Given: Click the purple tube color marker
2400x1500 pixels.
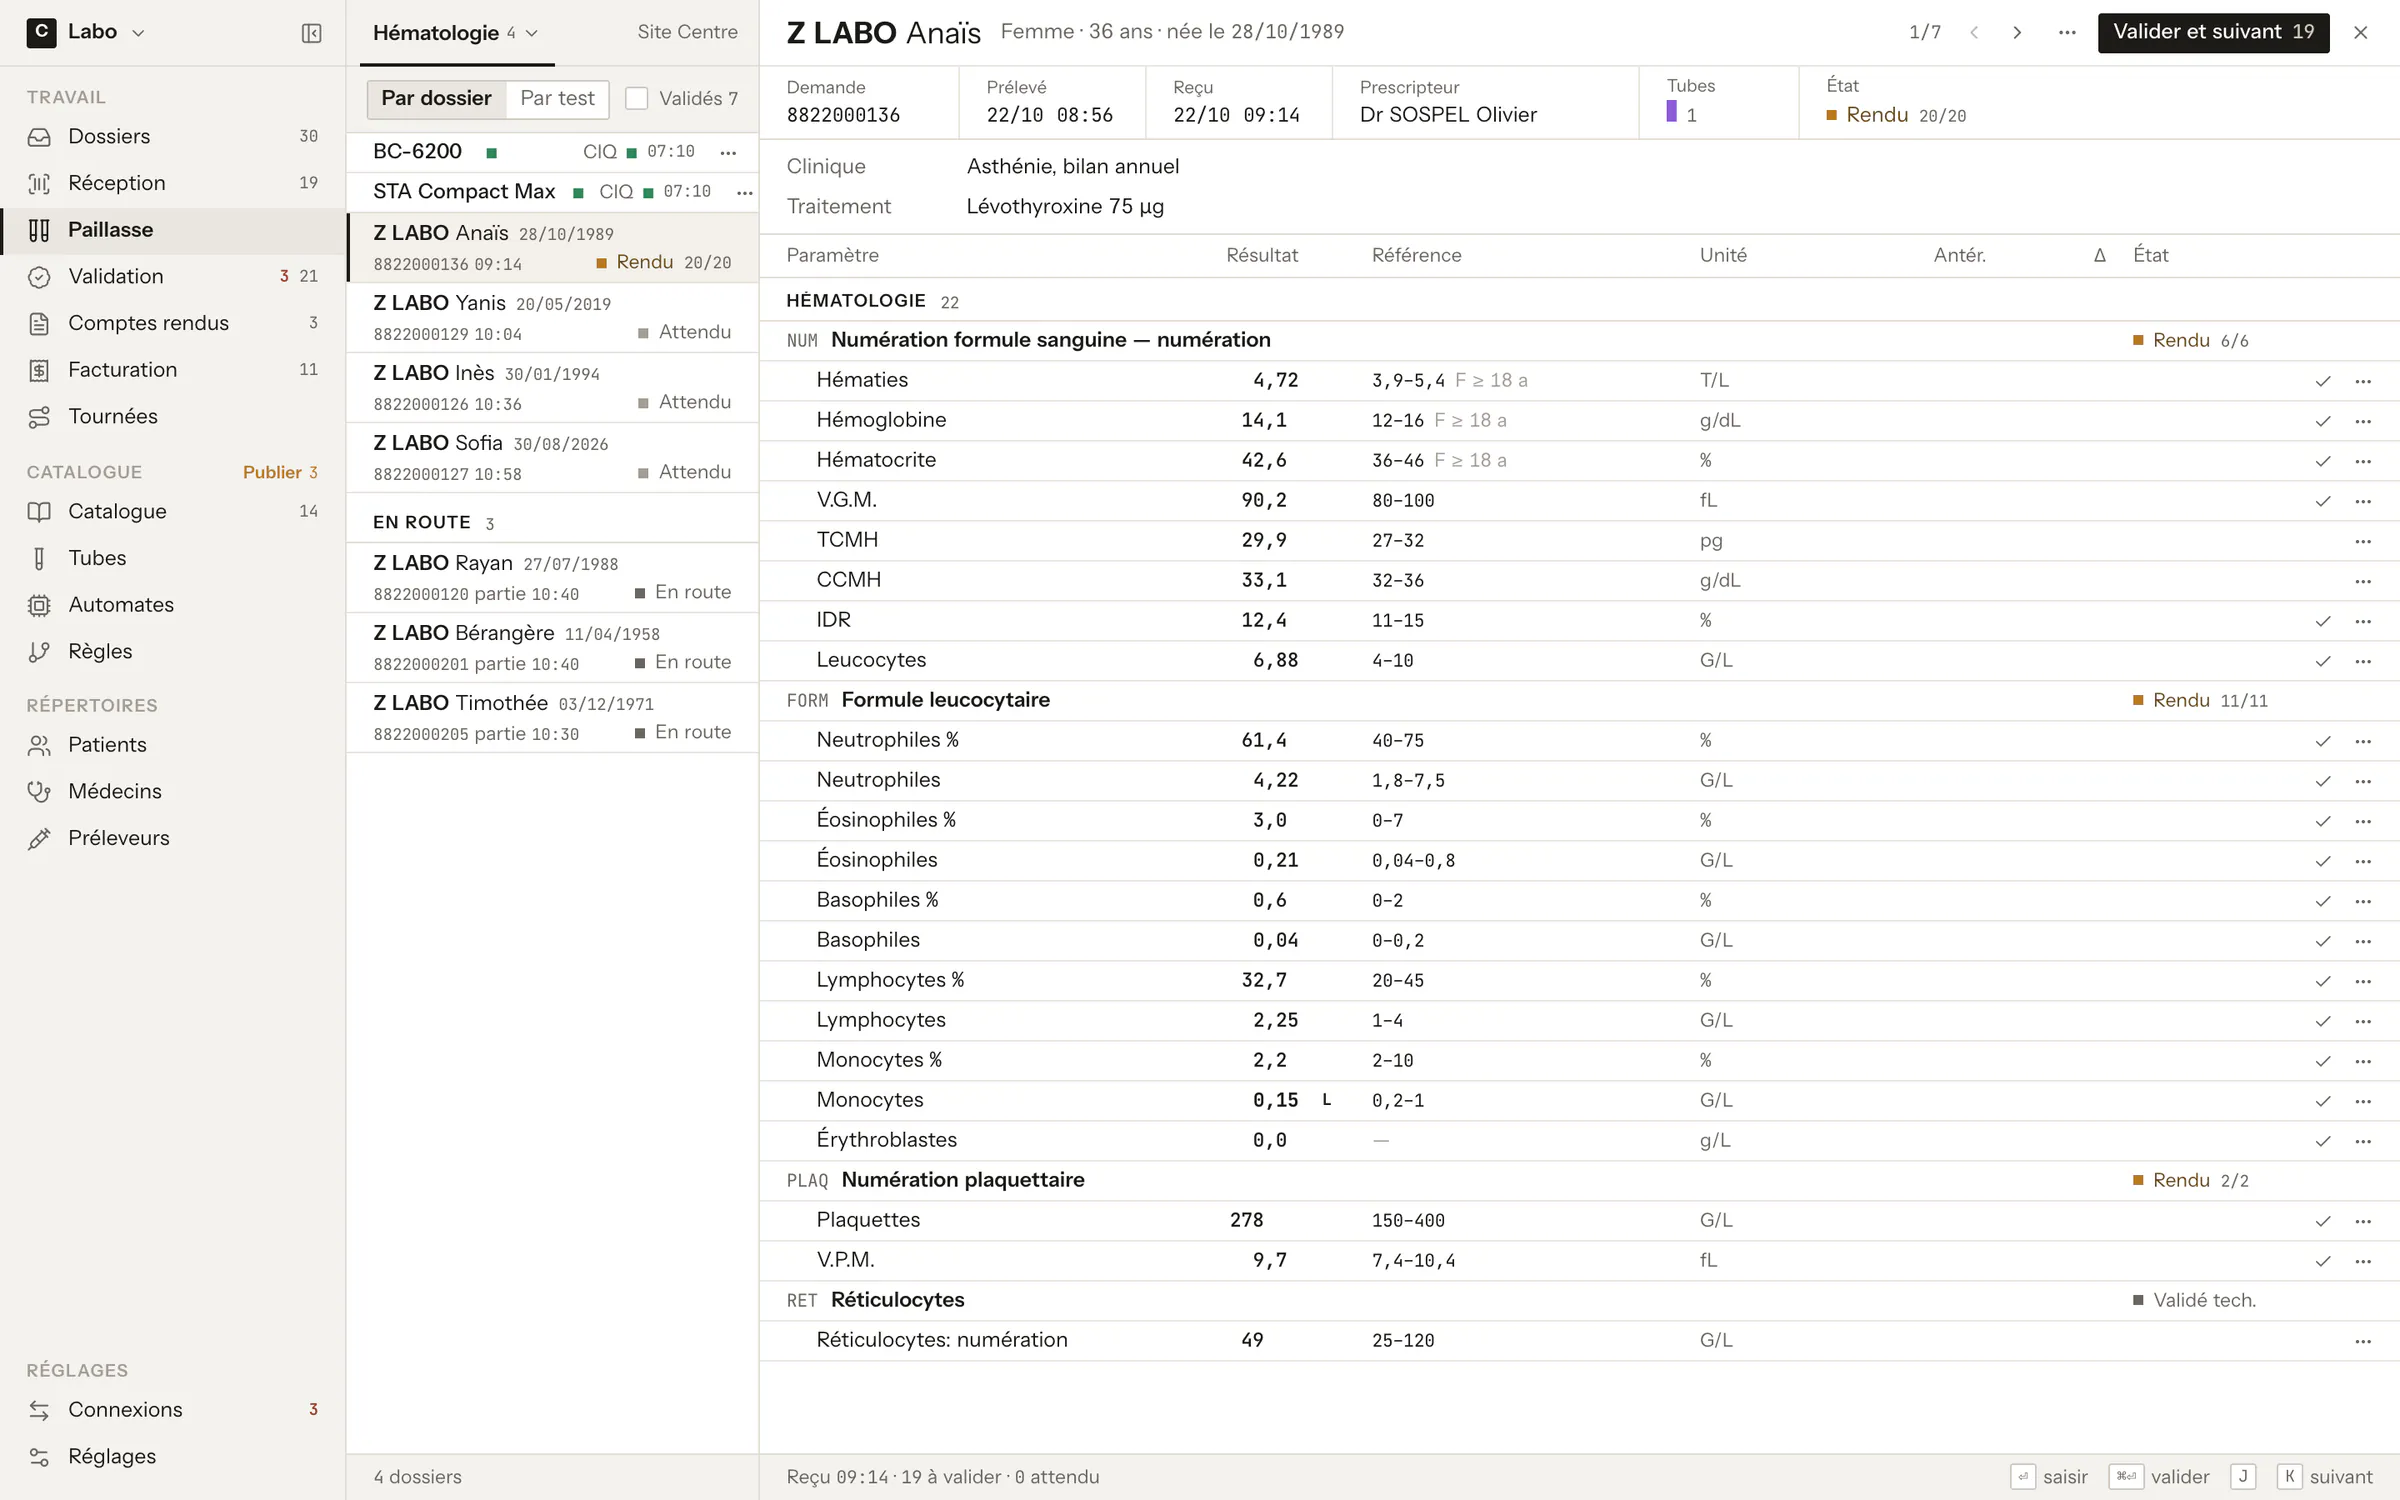Looking at the screenshot, I should pos(1671,112).
